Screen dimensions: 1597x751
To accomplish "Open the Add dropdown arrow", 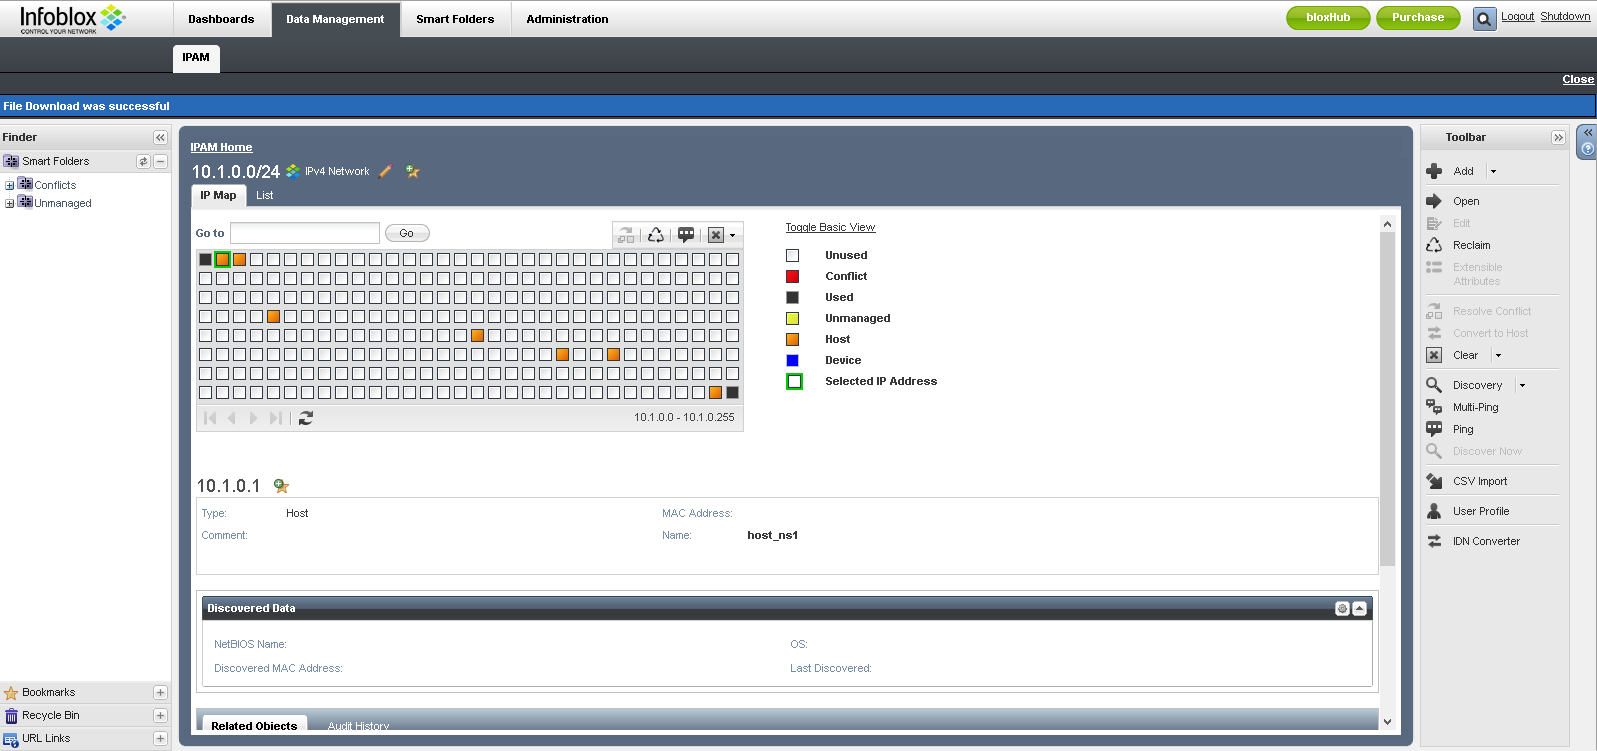I will 1494,172.
